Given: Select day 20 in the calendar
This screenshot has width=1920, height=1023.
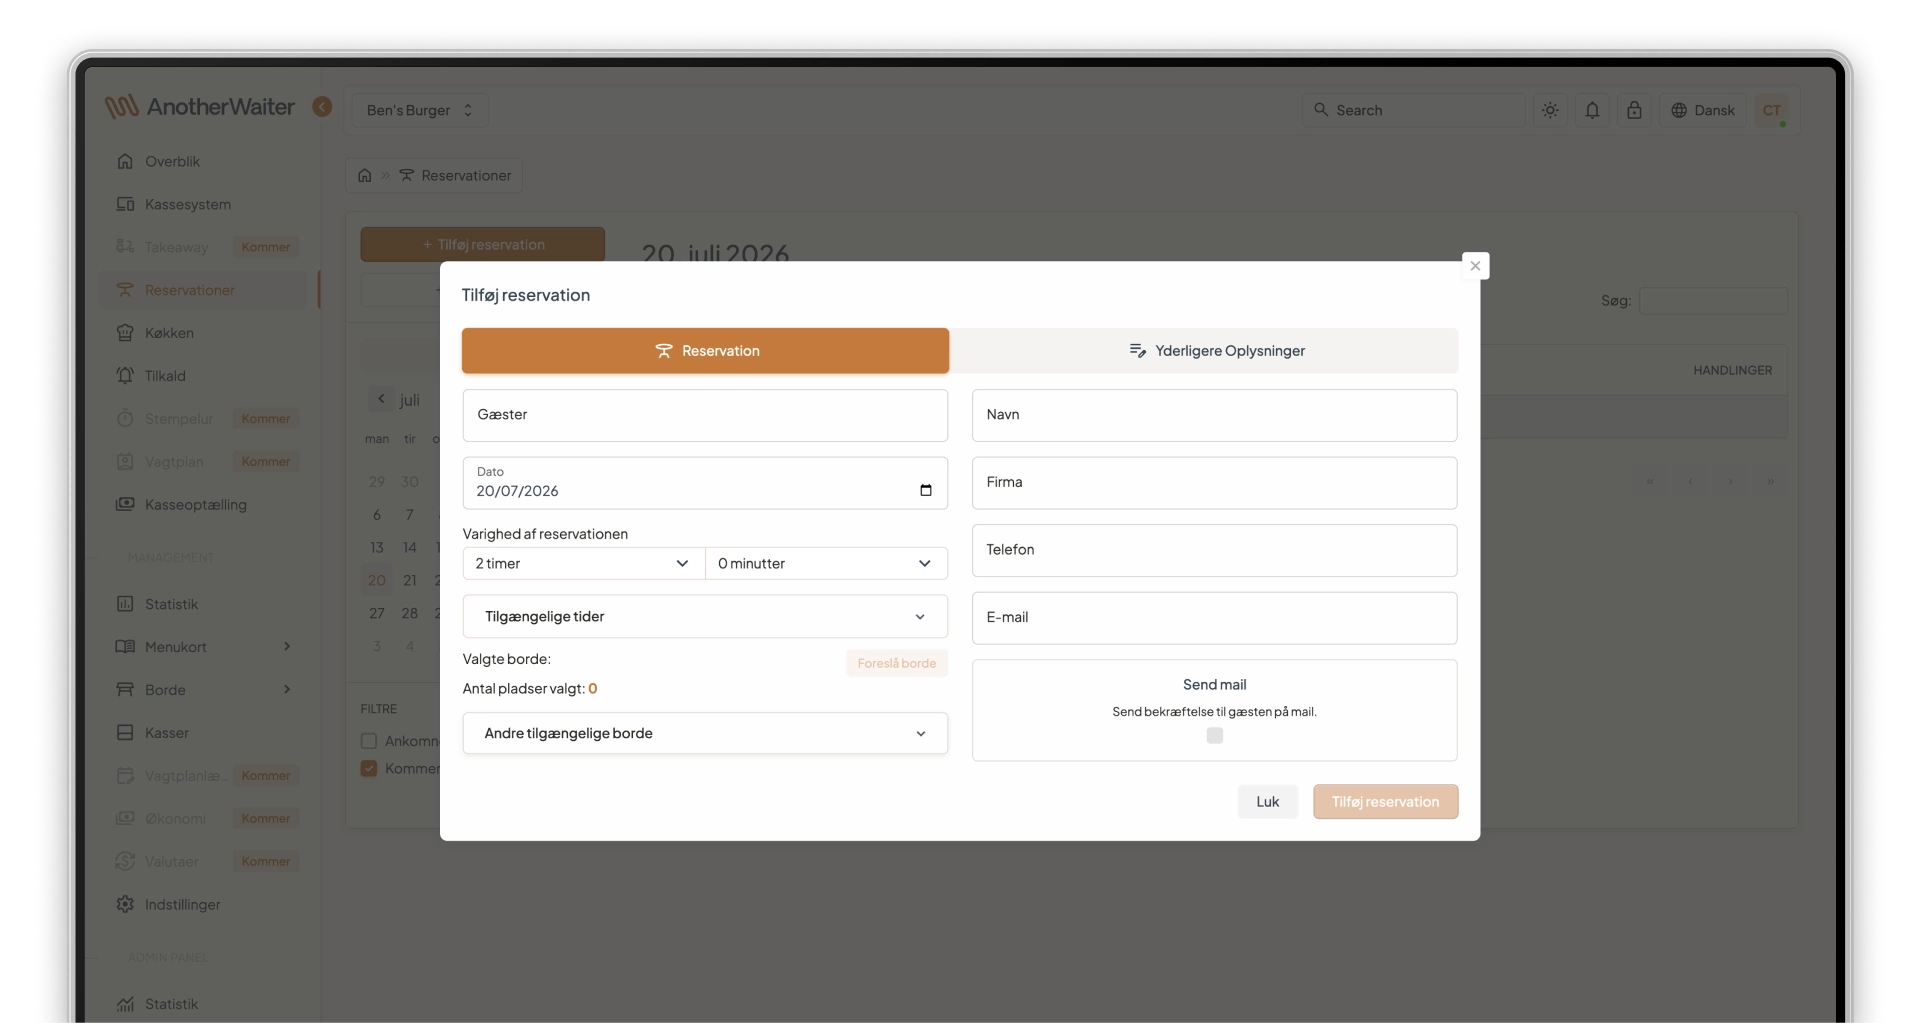Looking at the screenshot, I should coord(377,580).
